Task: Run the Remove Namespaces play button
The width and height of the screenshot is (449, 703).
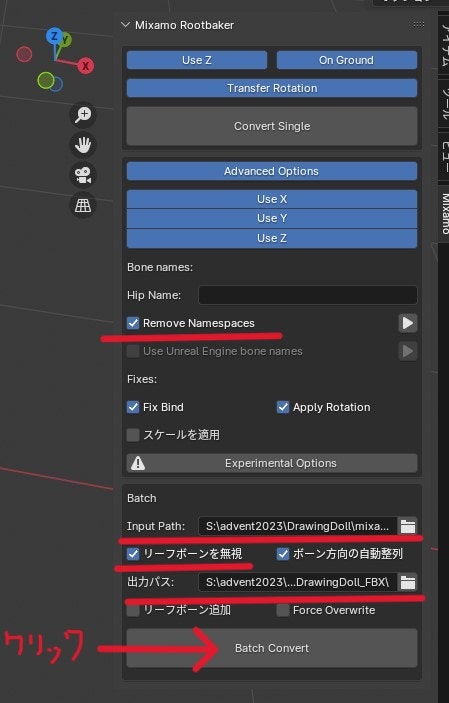Action: click(408, 323)
